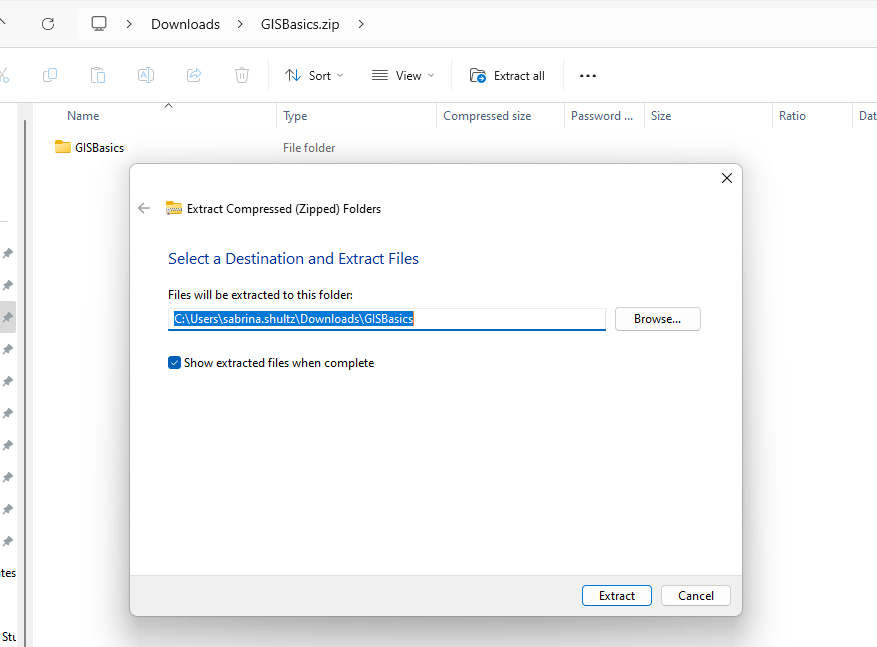Viewport: 877px width, 647px height.
Task: Open the Browse... folder picker
Action: (x=657, y=319)
